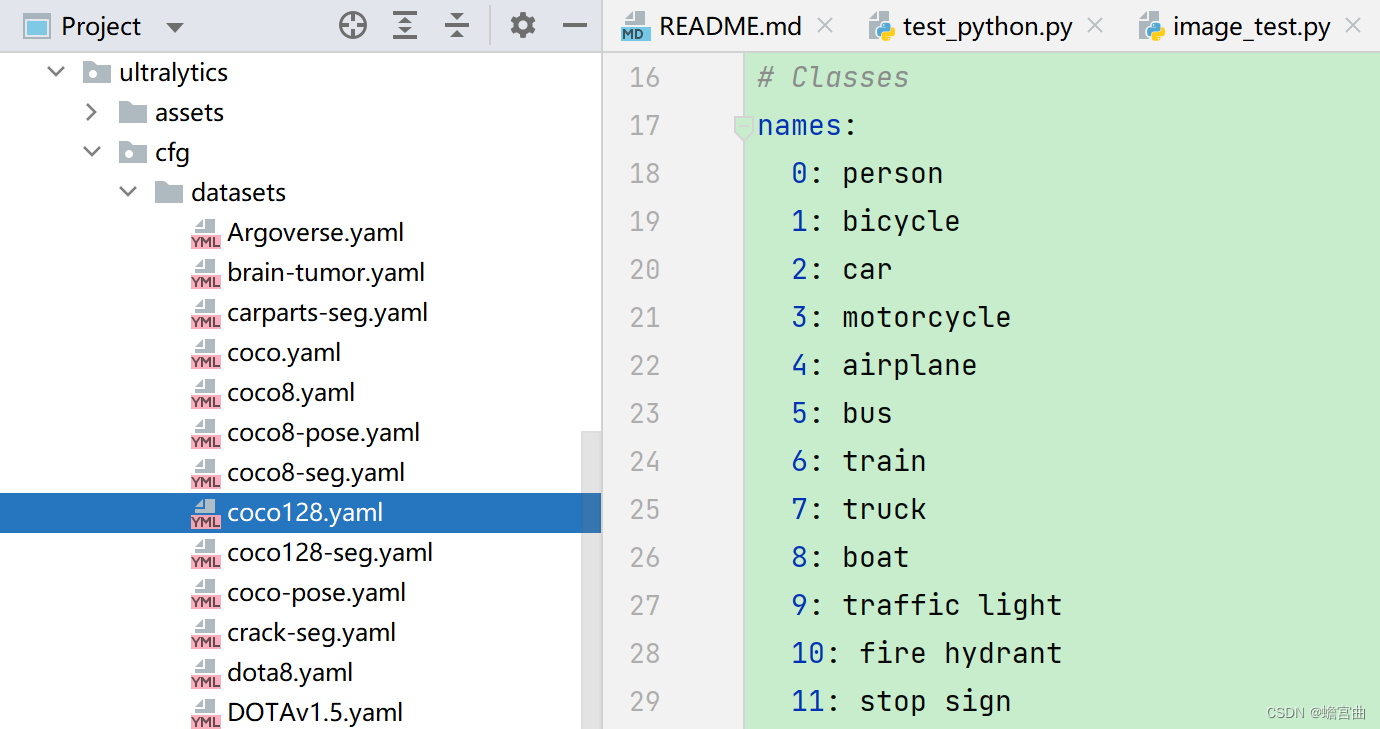
Task: Switch to the README.md tab
Action: (x=729, y=26)
